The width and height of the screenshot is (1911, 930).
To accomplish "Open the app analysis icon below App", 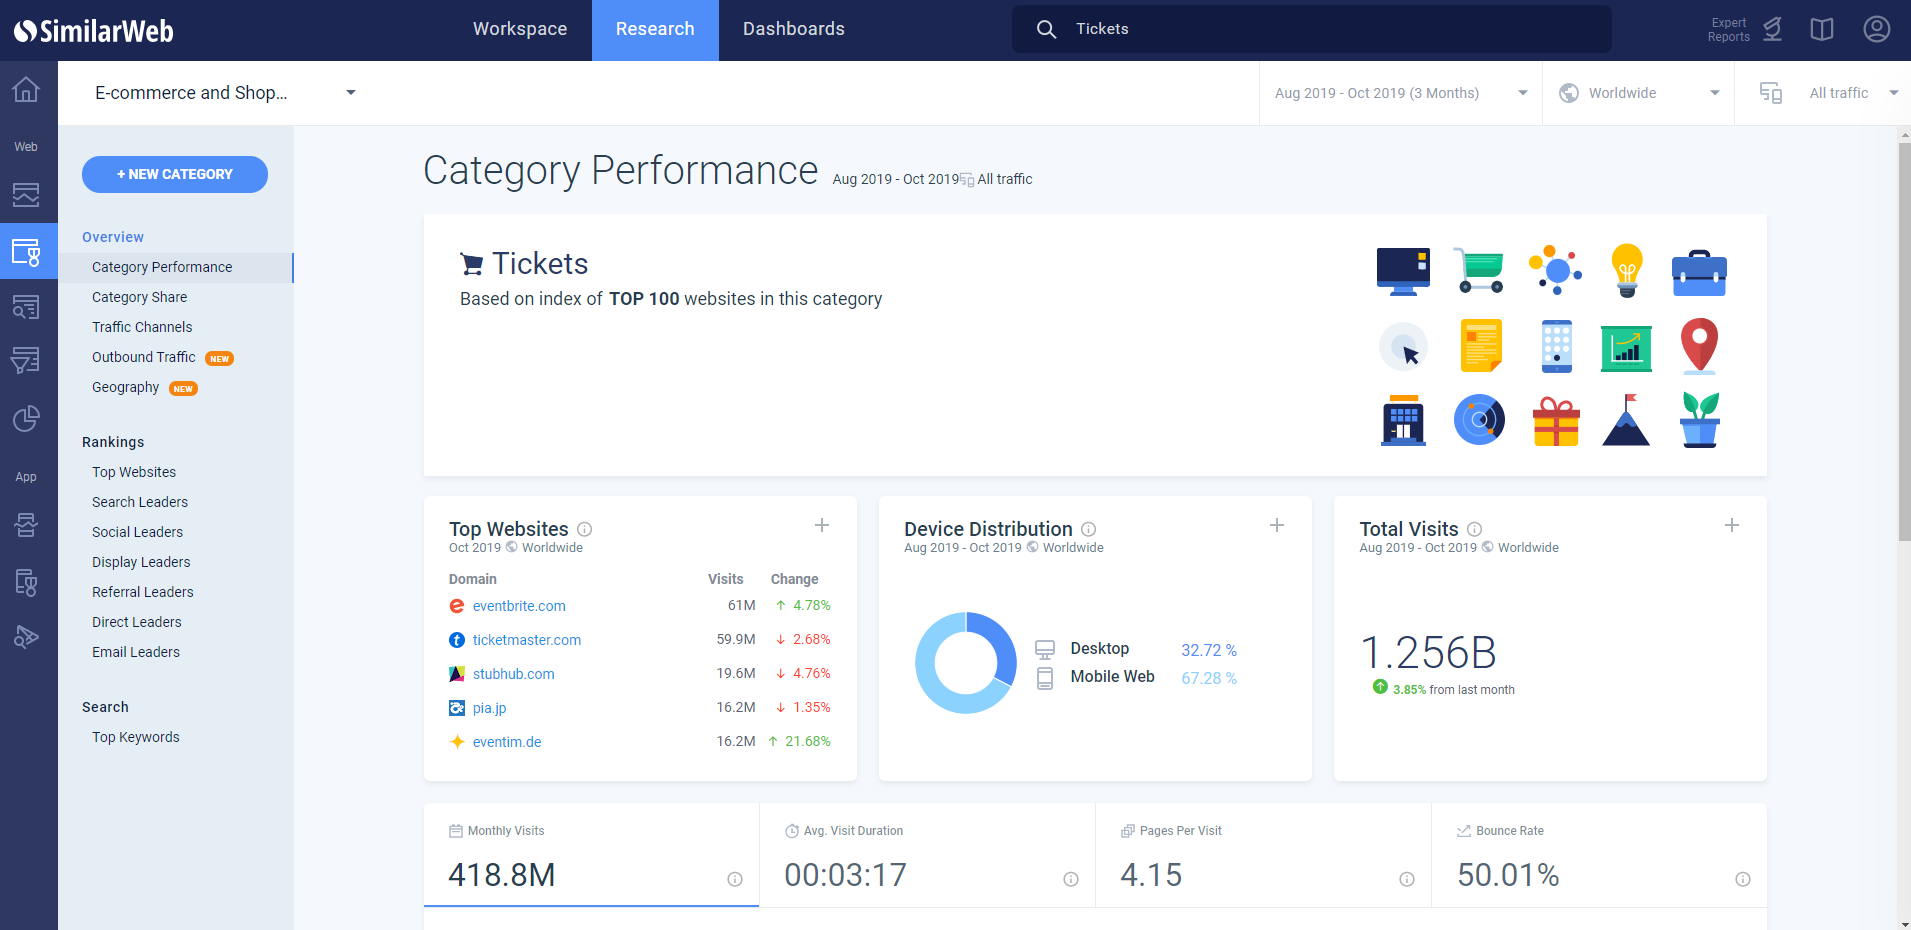I will click(26, 525).
